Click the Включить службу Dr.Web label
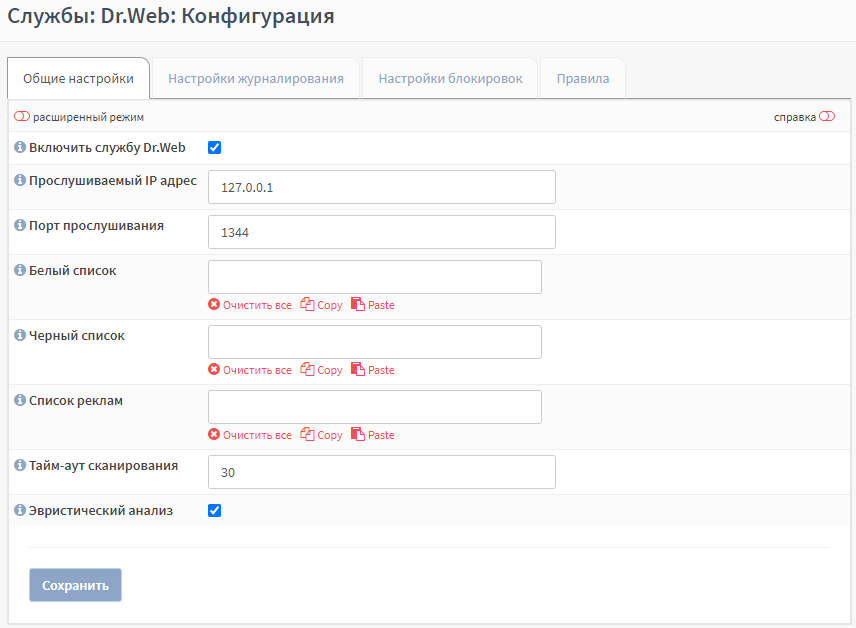This screenshot has height=628, width=856. click(x=107, y=147)
